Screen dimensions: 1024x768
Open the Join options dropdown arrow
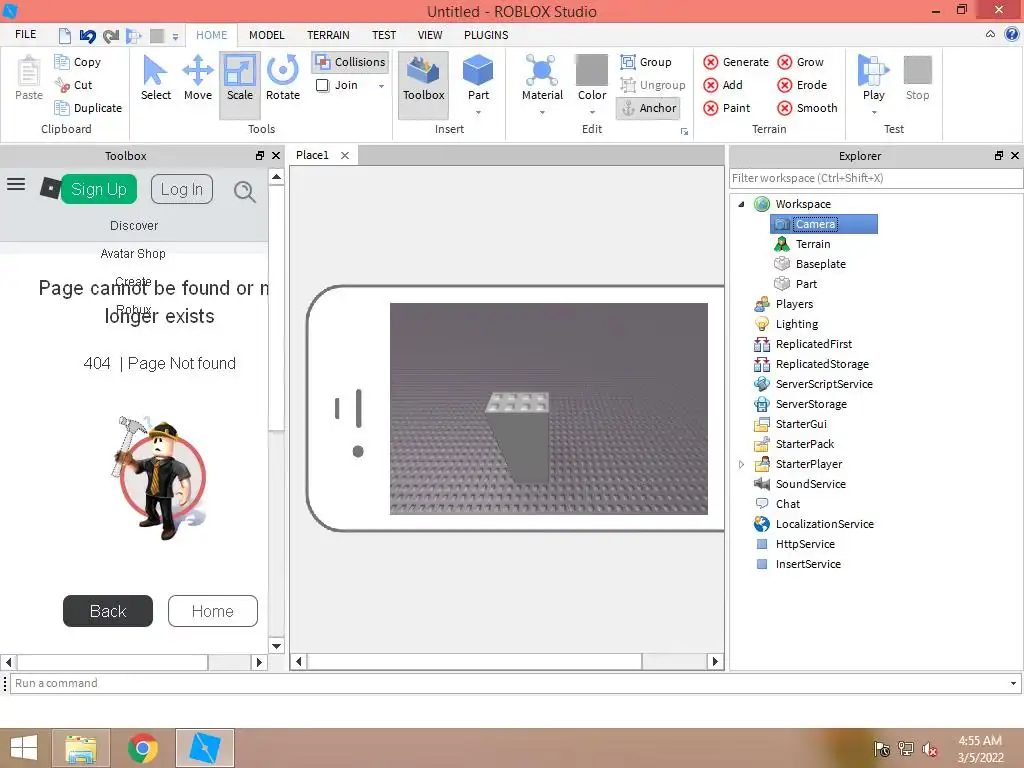381,86
